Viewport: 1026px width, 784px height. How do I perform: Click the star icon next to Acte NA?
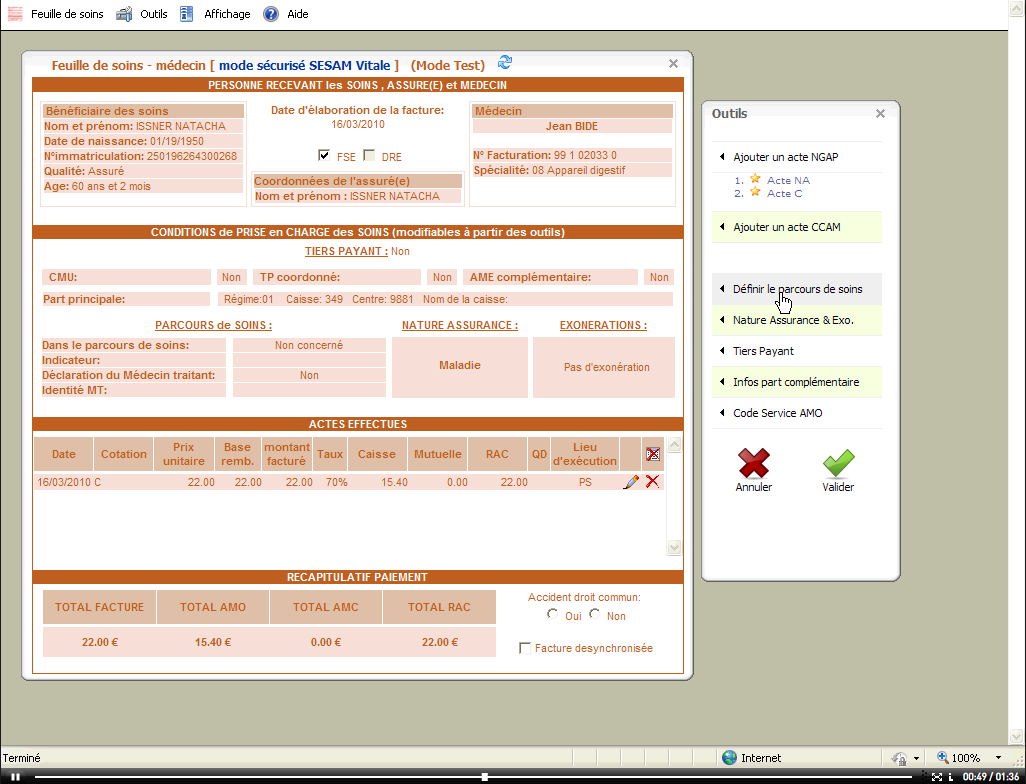point(756,180)
